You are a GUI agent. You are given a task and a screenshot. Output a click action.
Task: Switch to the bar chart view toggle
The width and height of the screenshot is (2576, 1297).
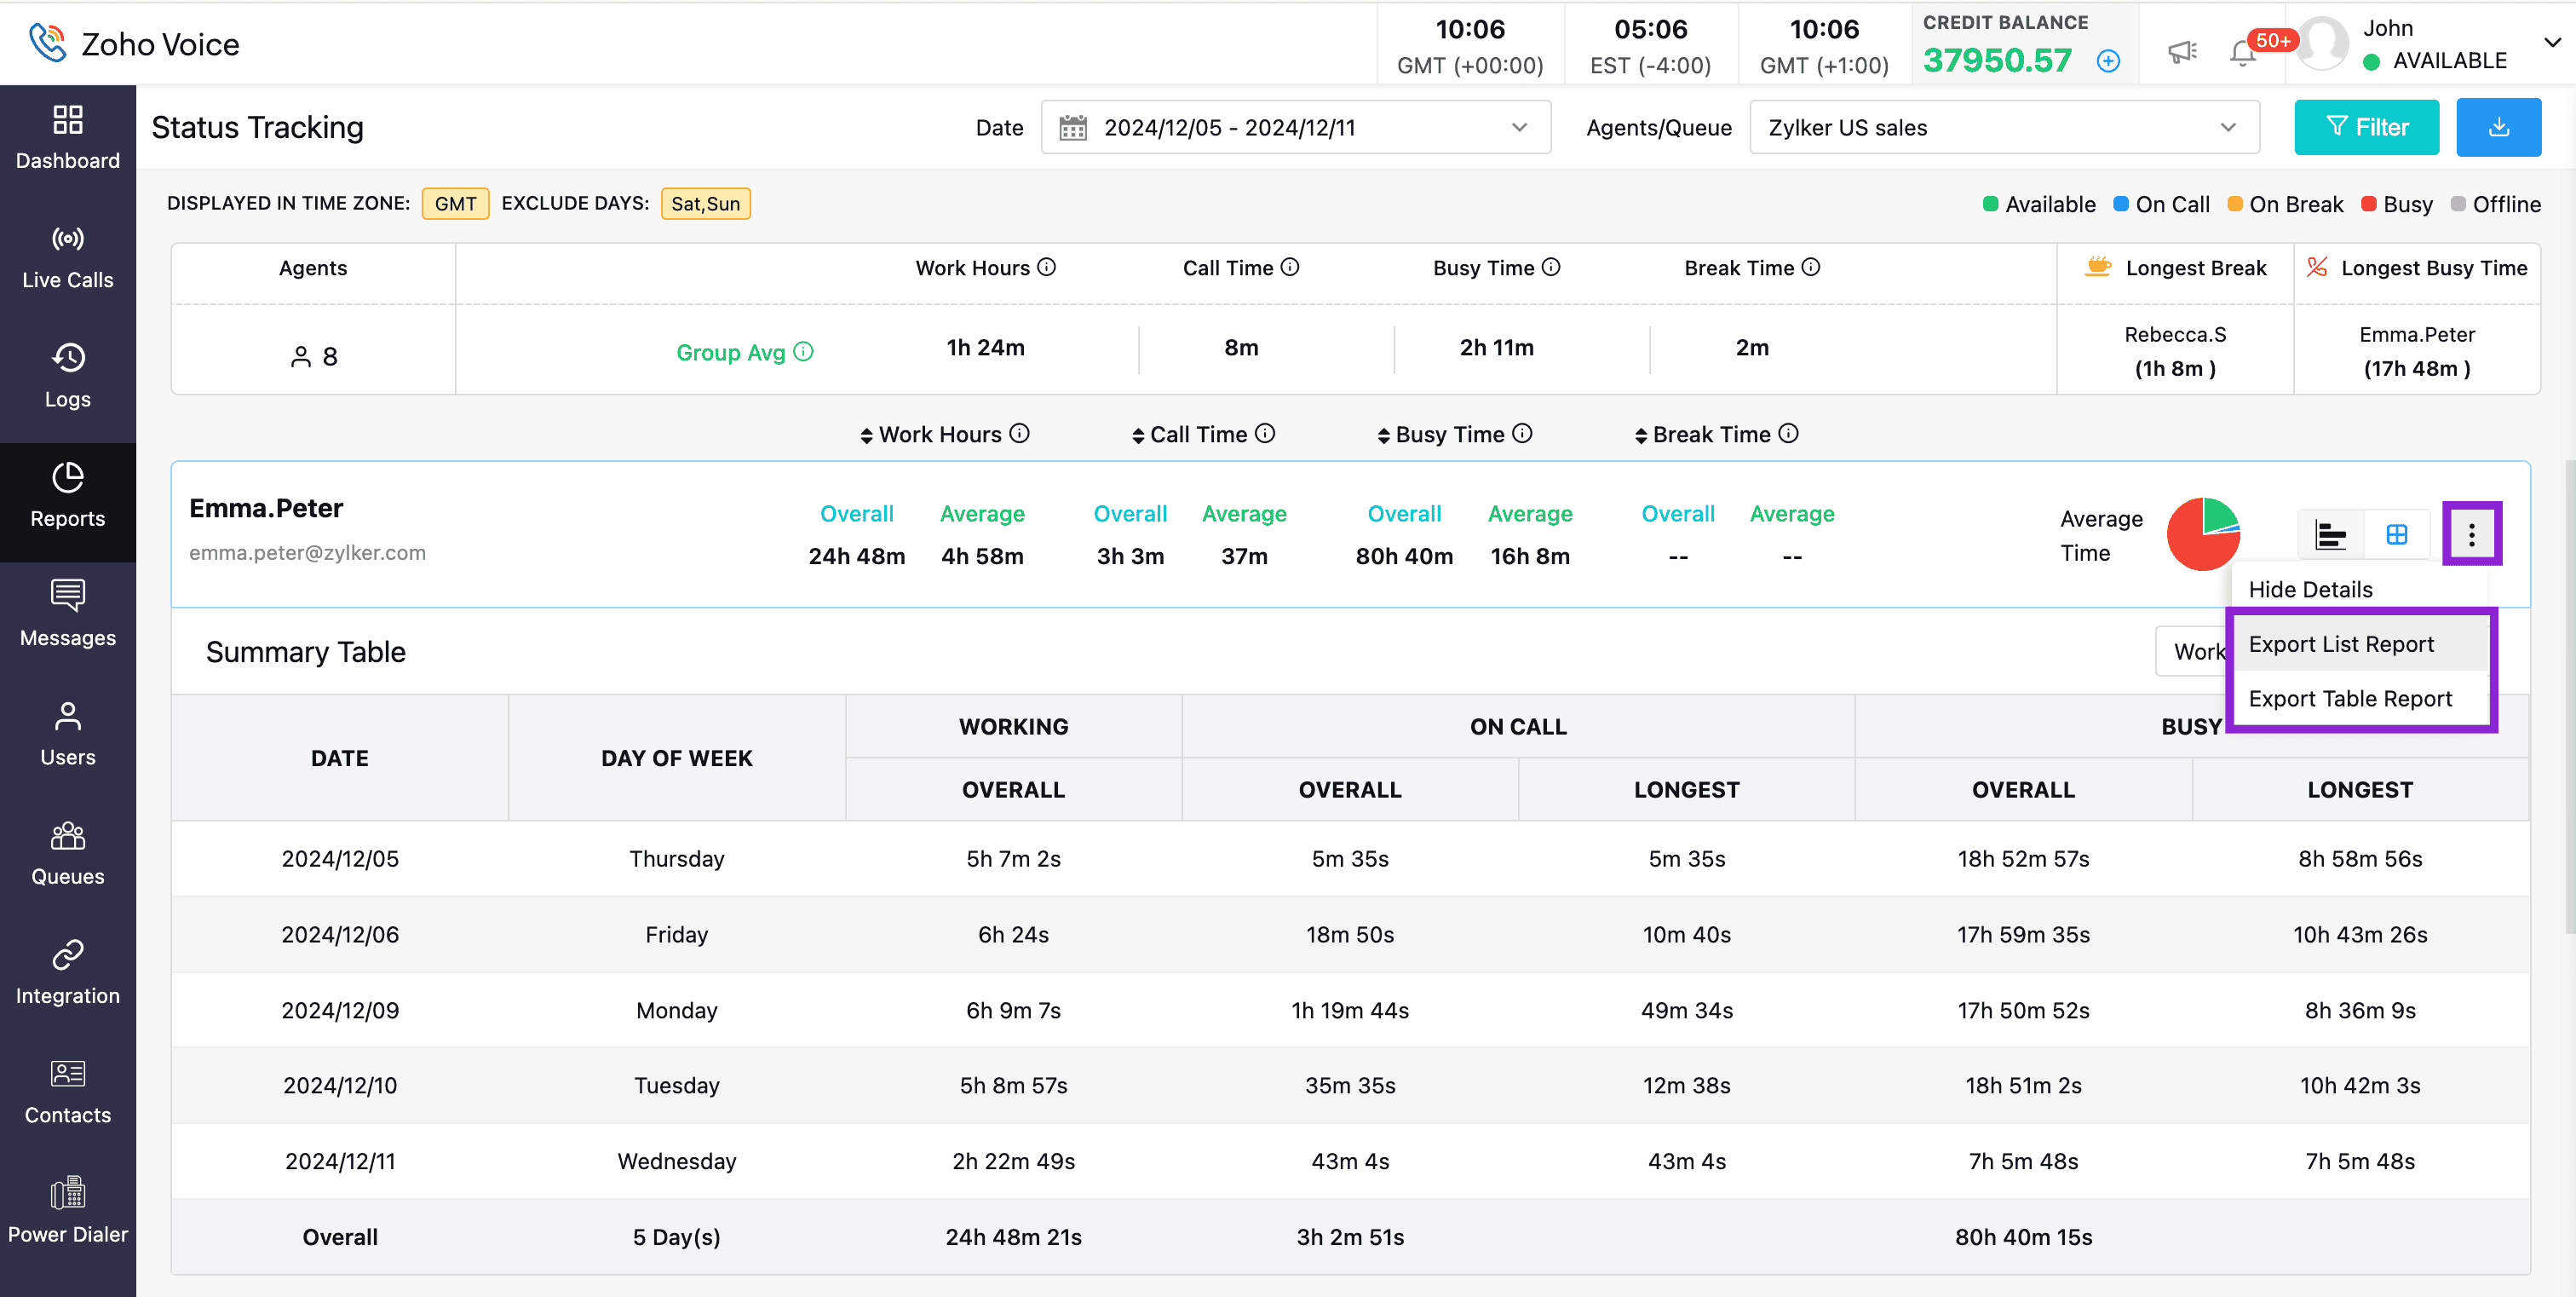pyautogui.click(x=2330, y=534)
